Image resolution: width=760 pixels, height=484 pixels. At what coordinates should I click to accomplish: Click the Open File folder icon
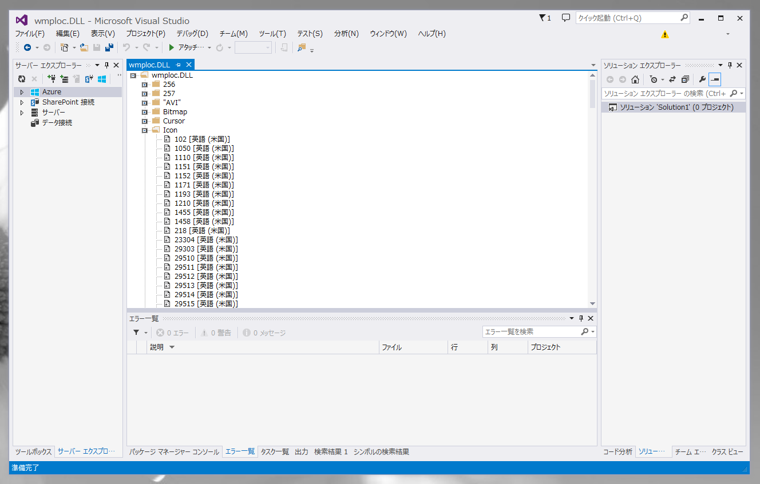tap(84, 47)
